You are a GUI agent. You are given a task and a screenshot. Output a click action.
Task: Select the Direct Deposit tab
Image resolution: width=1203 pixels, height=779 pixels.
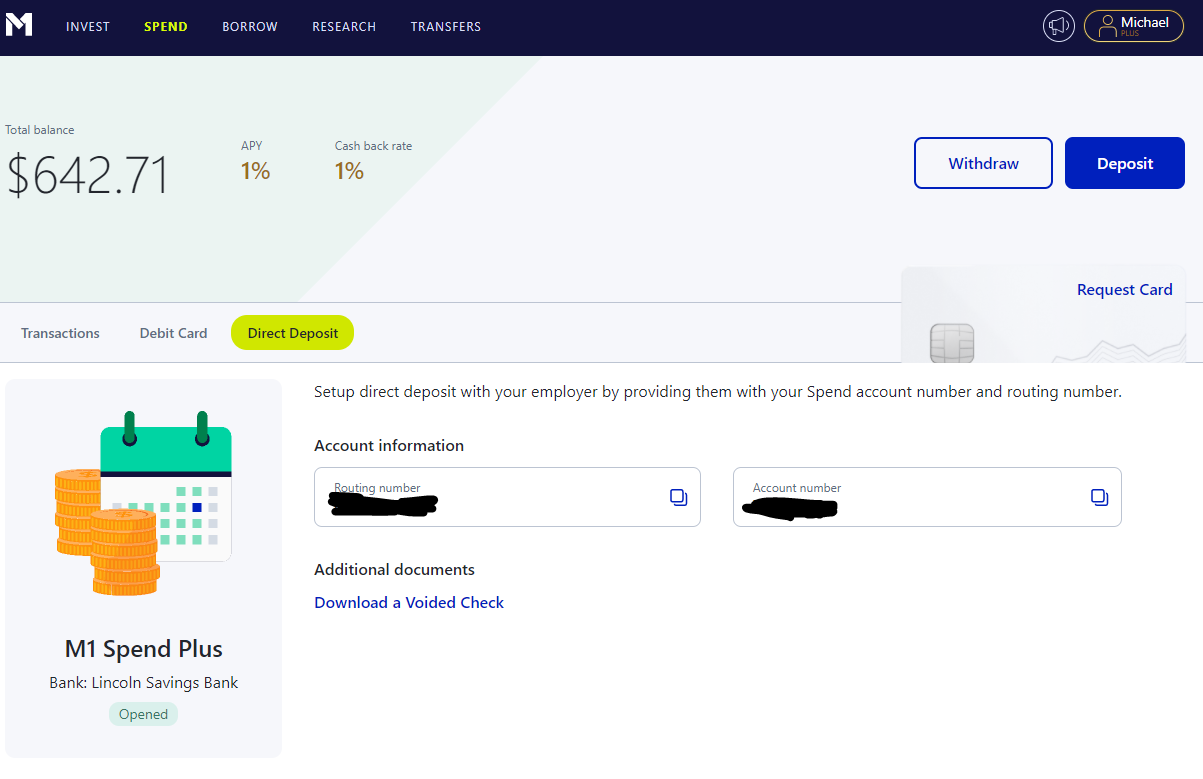tap(293, 333)
